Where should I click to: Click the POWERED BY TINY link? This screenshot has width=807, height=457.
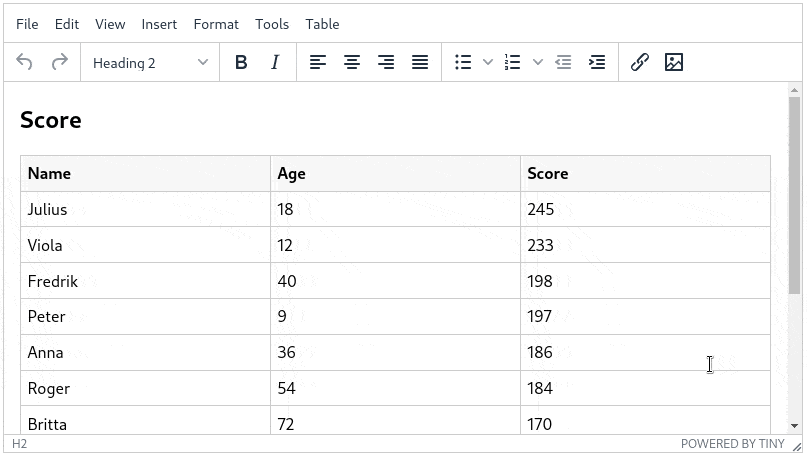pos(733,444)
